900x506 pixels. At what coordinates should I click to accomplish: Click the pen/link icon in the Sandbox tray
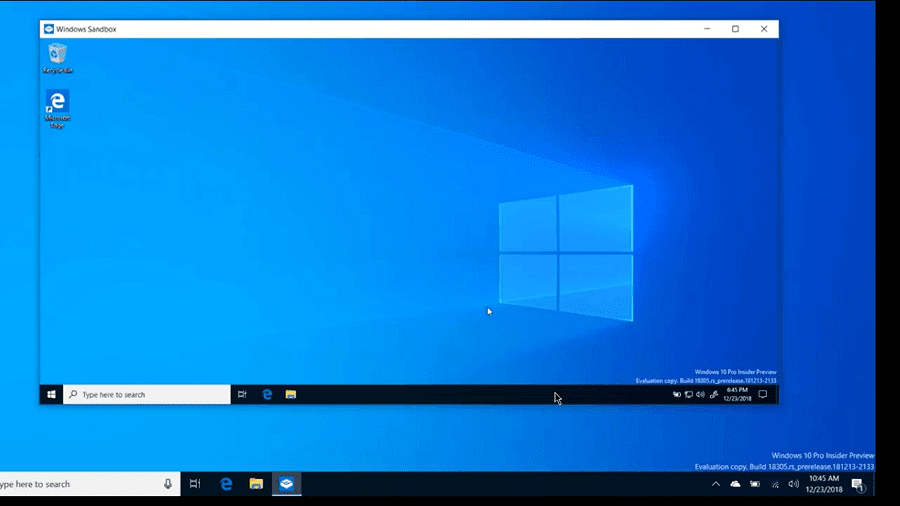714,395
